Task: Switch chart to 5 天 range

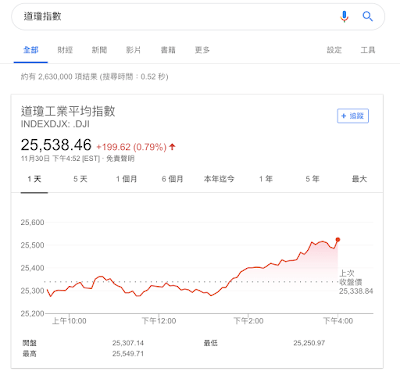Action: (x=80, y=179)
